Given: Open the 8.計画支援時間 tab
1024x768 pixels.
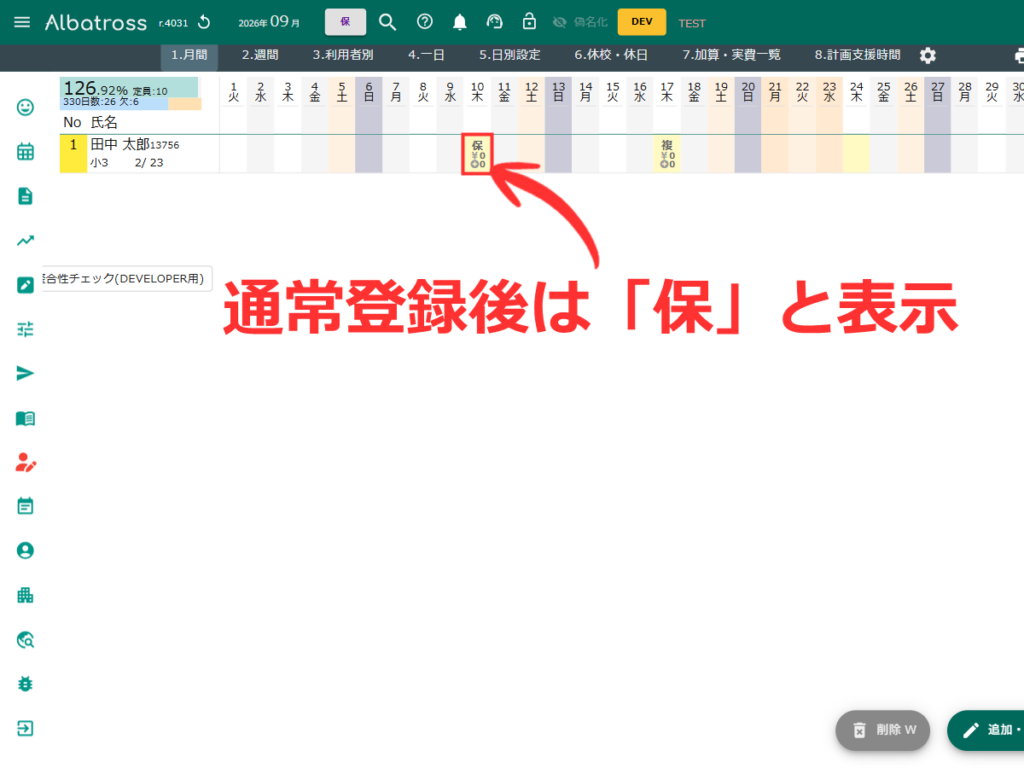Looking at the screenshot, I should coord(857,56).
